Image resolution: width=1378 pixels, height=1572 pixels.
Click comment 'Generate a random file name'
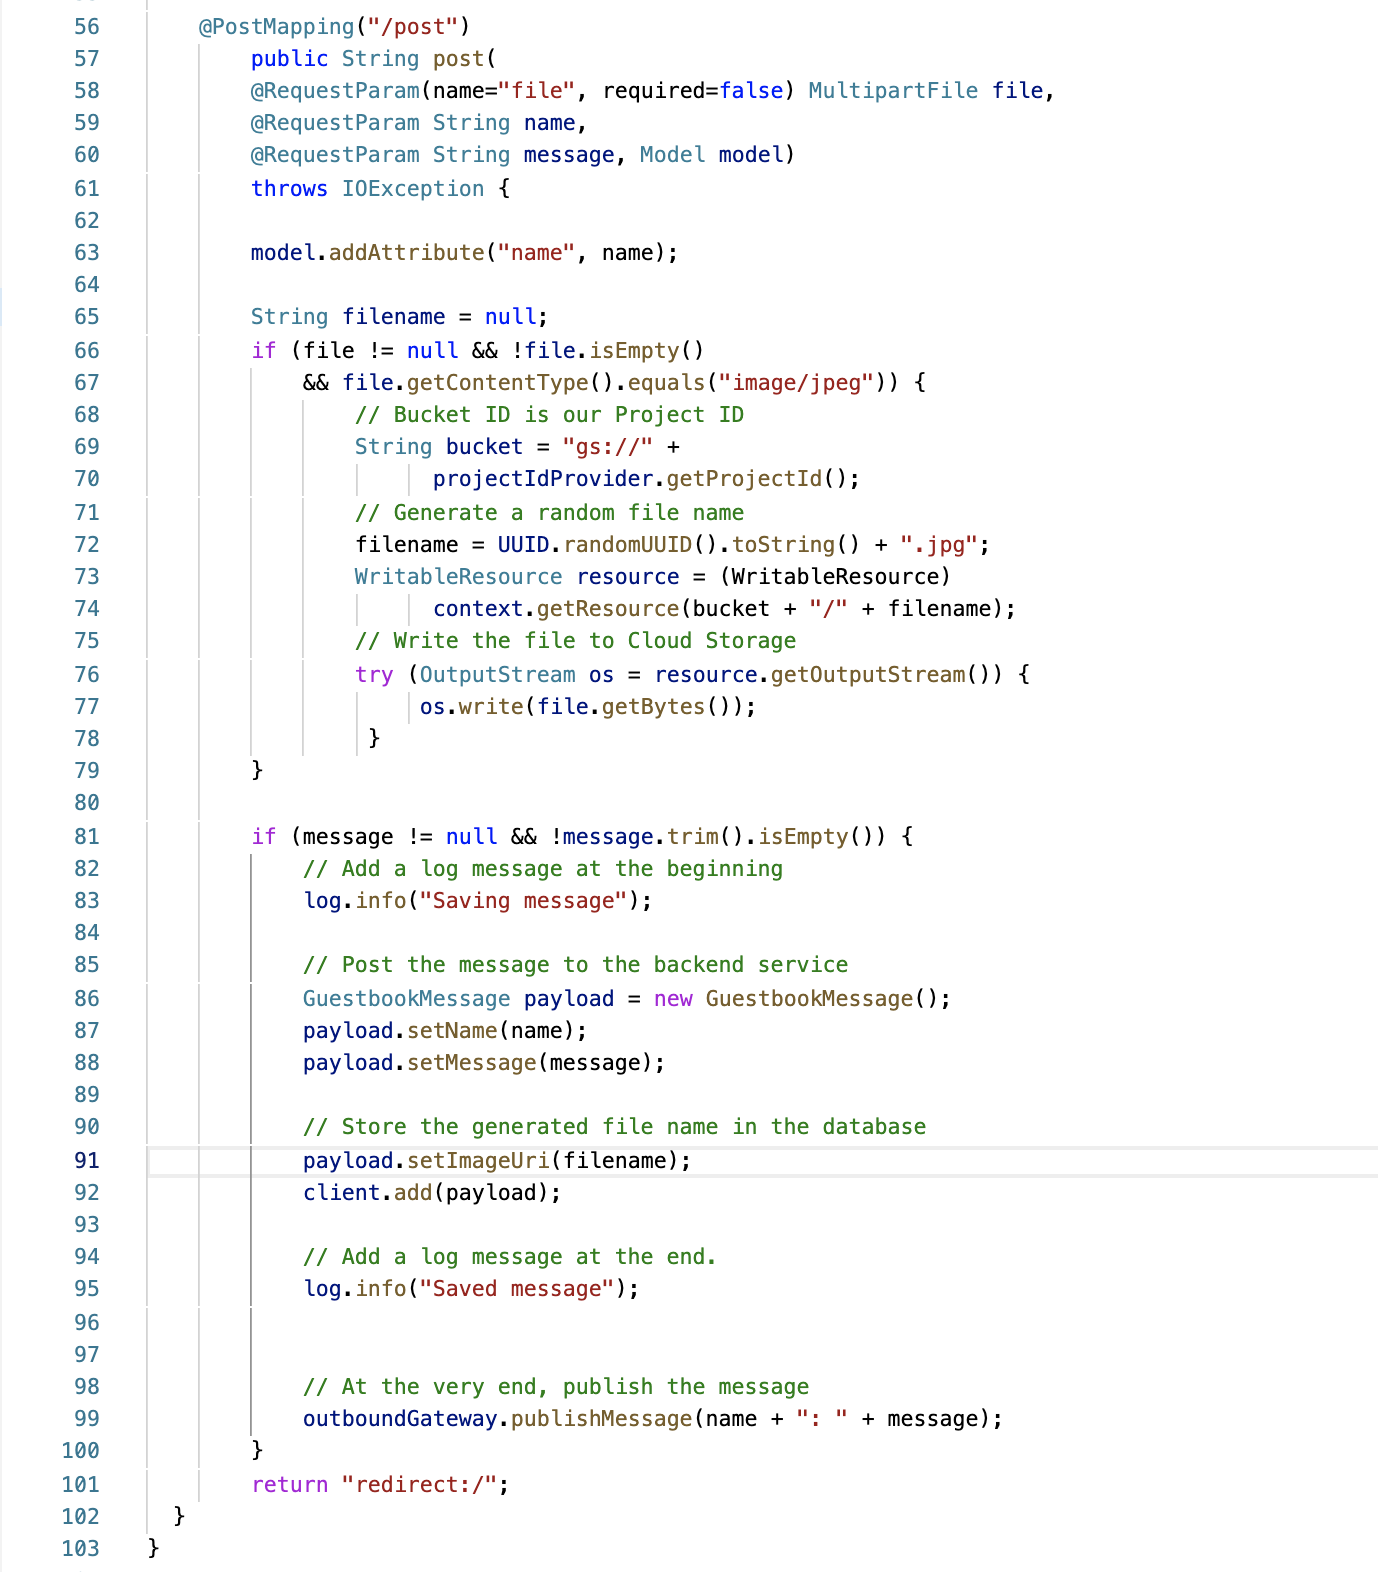coord(549,512)
